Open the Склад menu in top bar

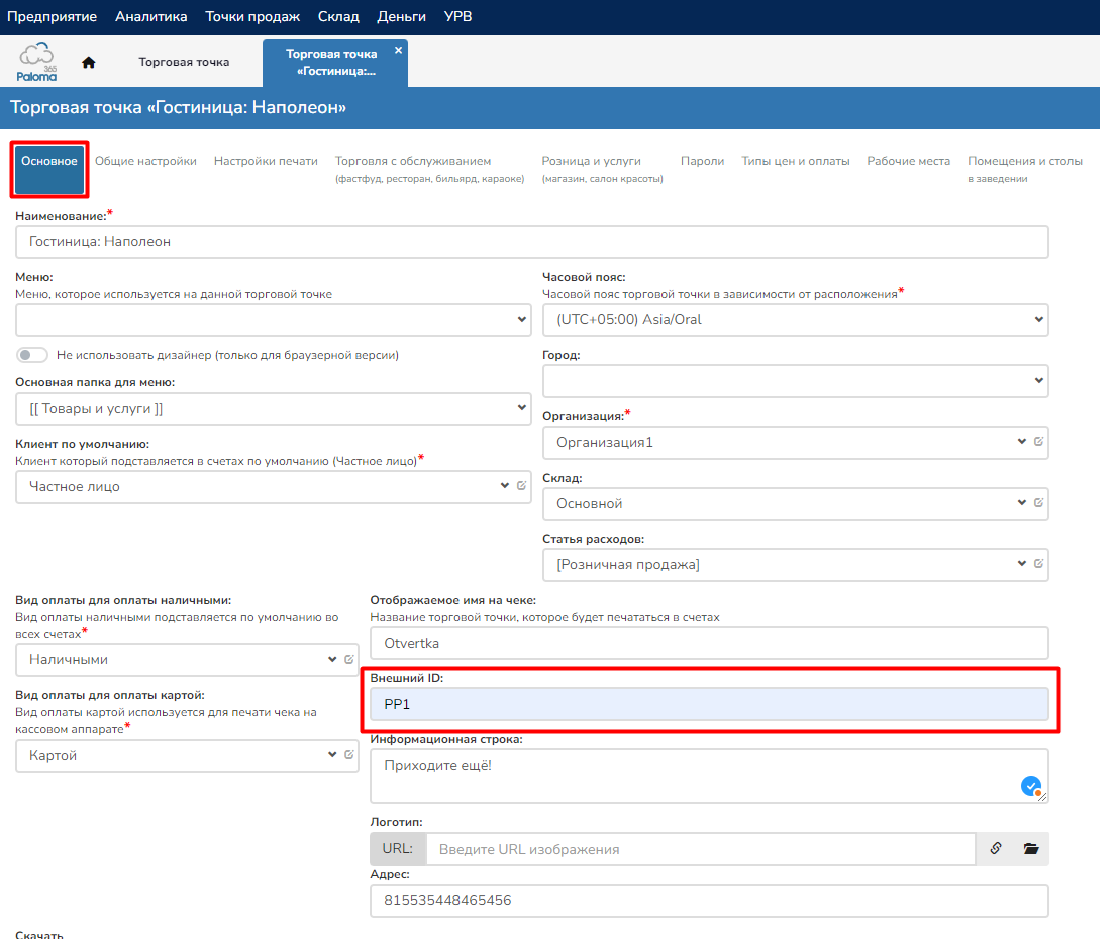tap(338, 17)
